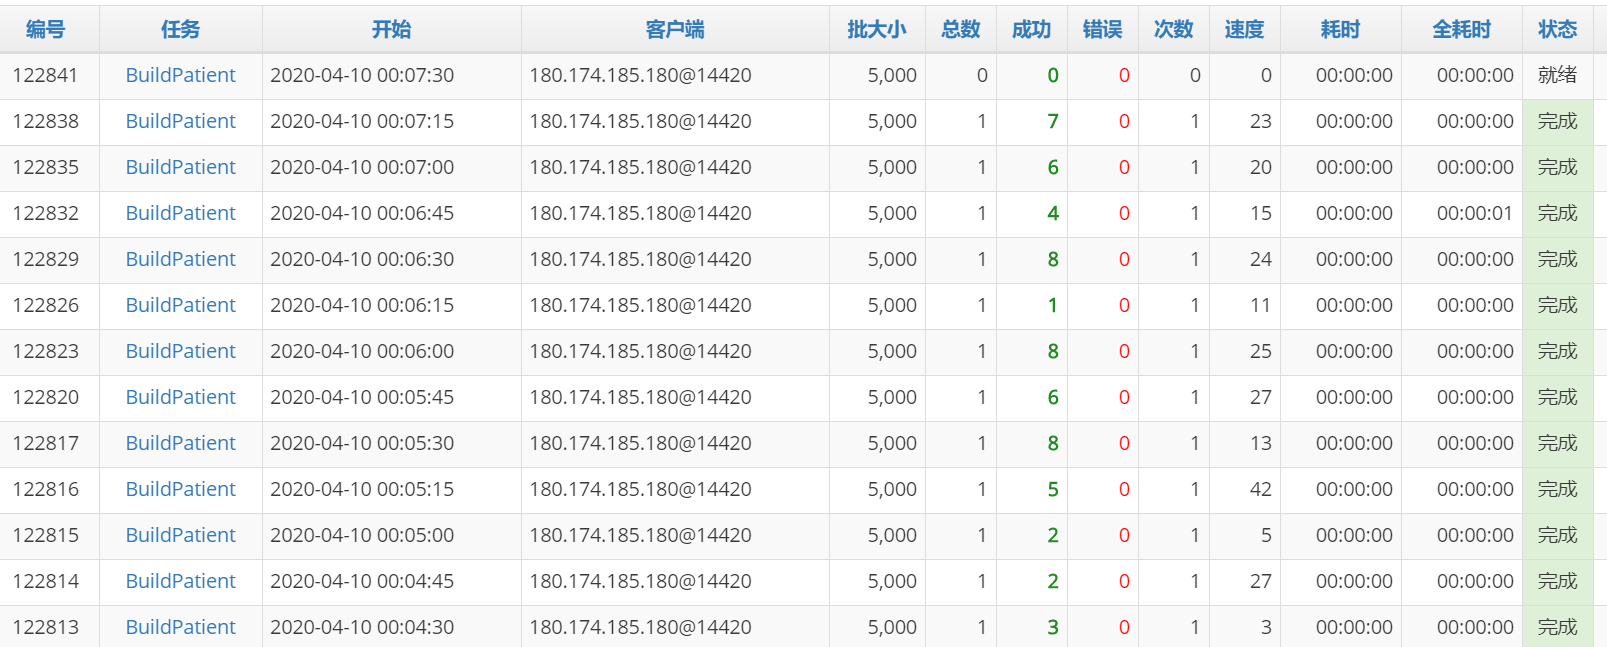Select start time 2020-04-10 00:07:30
Viewport: 1607px width, 647px height.
click(x=362, y=76)
